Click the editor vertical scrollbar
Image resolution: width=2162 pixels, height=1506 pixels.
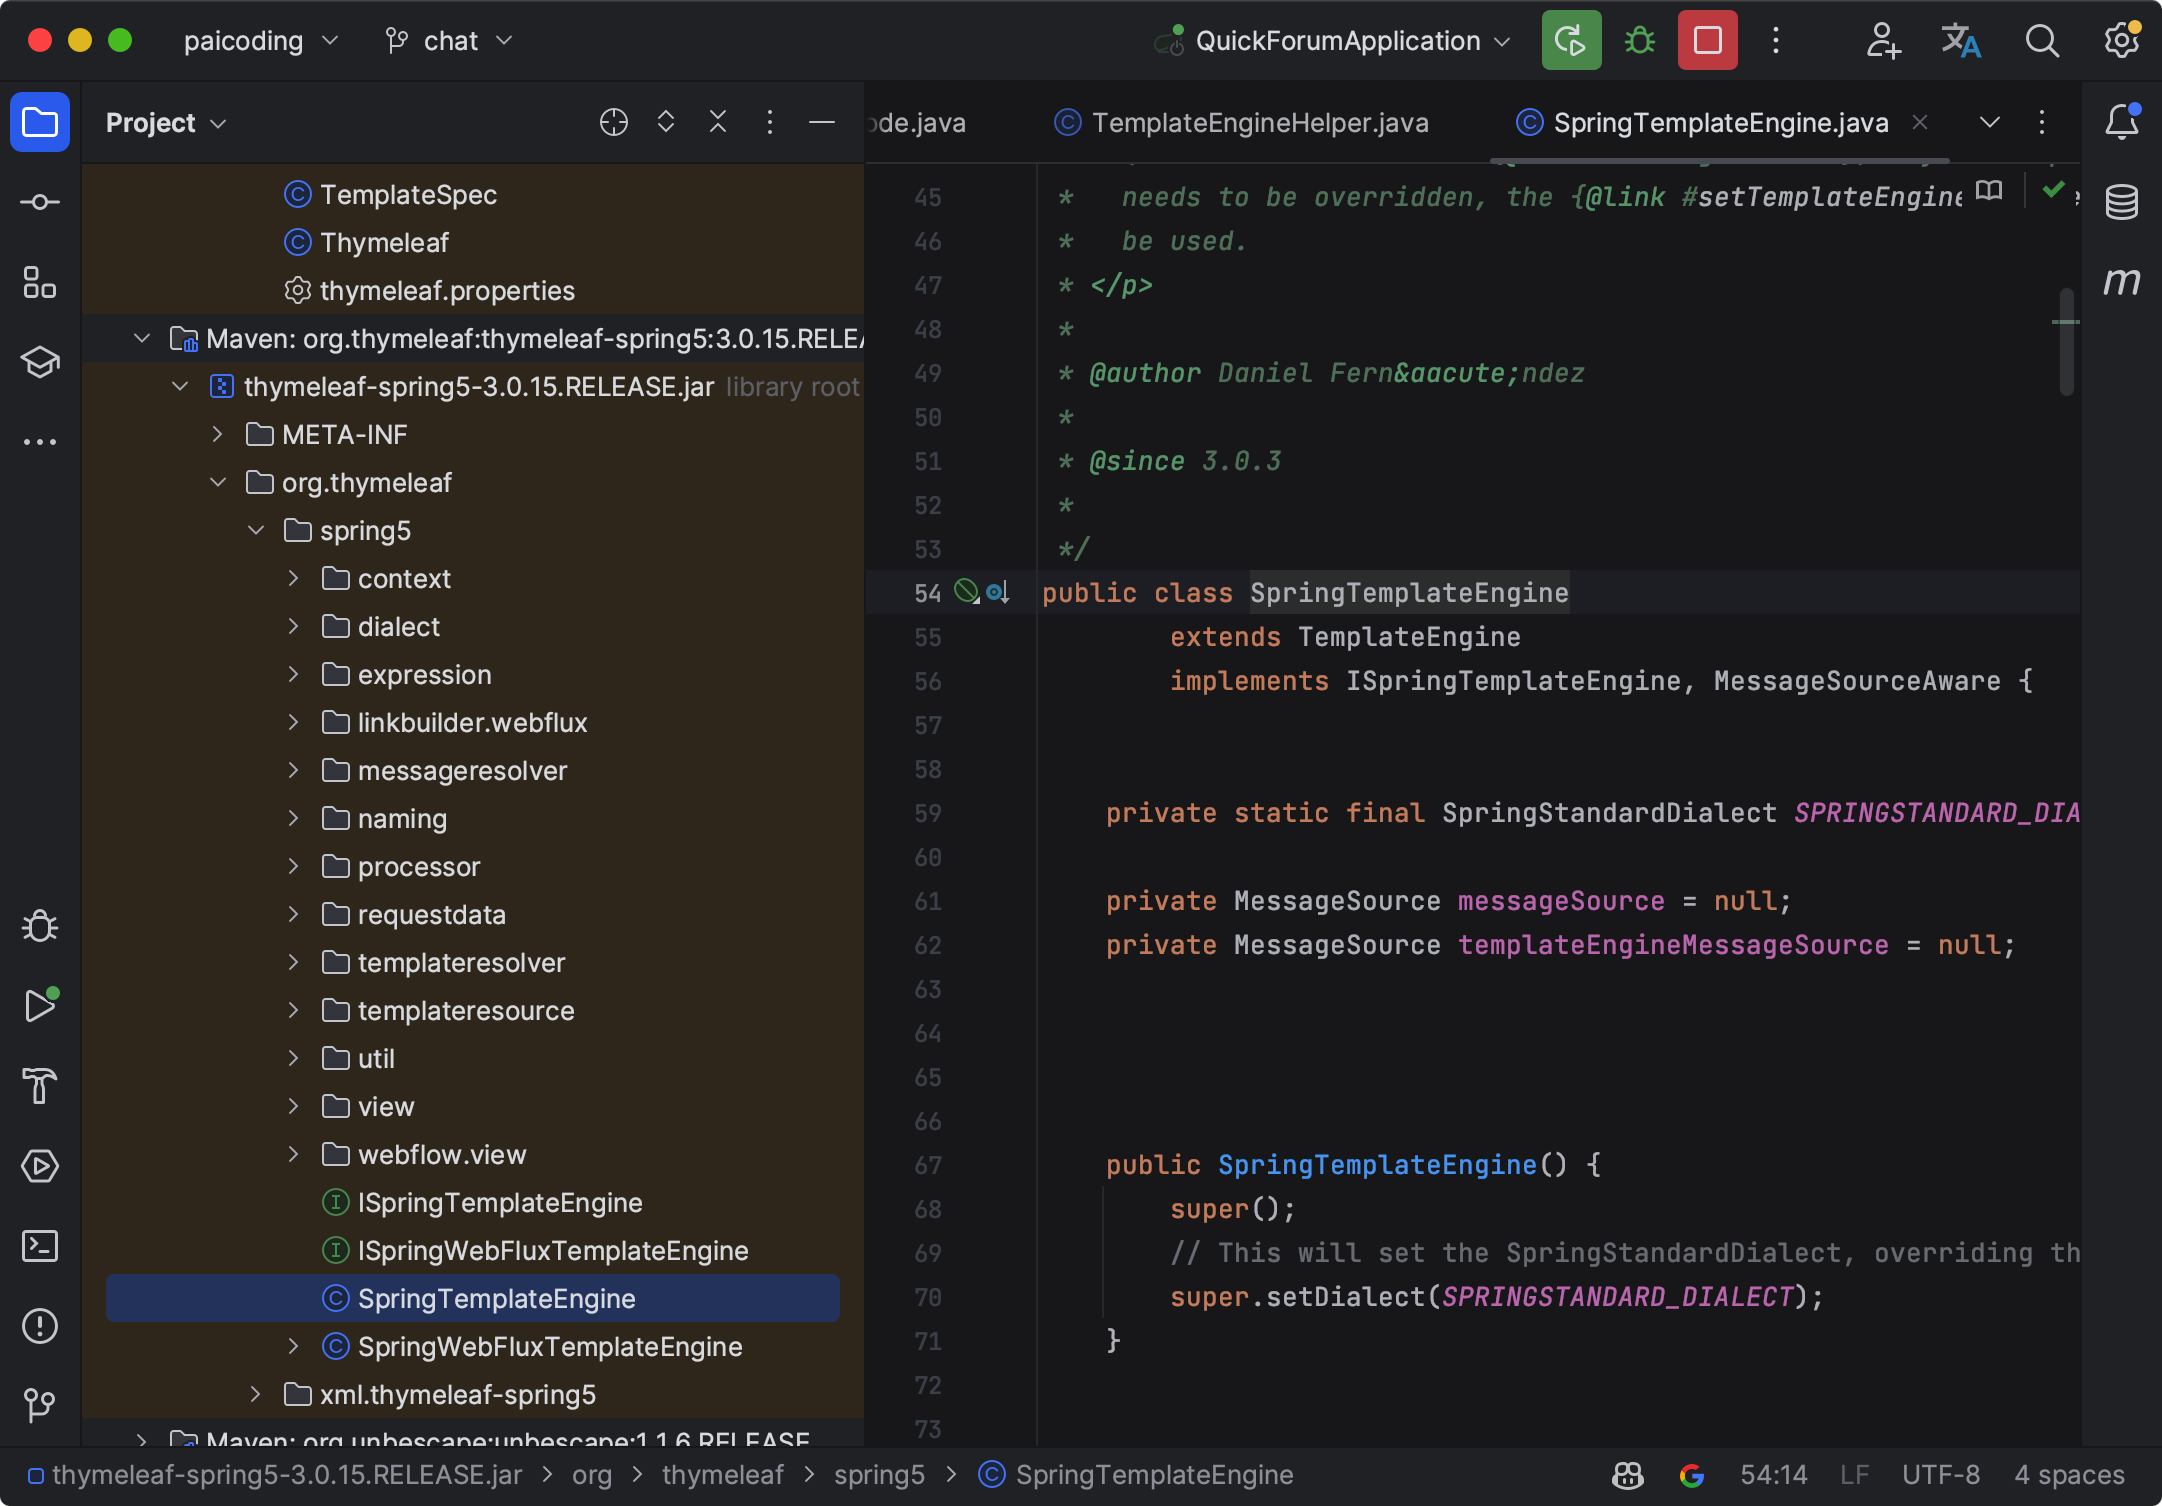2066,342
